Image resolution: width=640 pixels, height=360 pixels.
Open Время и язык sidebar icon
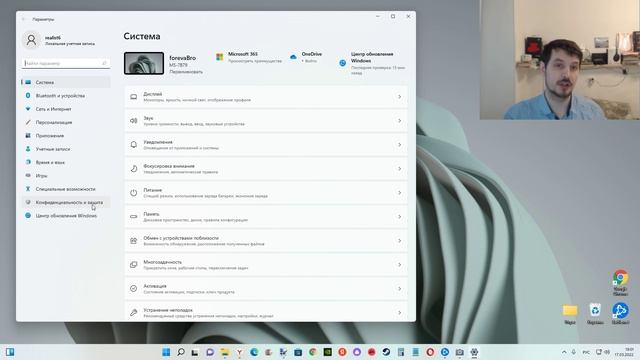tap(28, 162)
